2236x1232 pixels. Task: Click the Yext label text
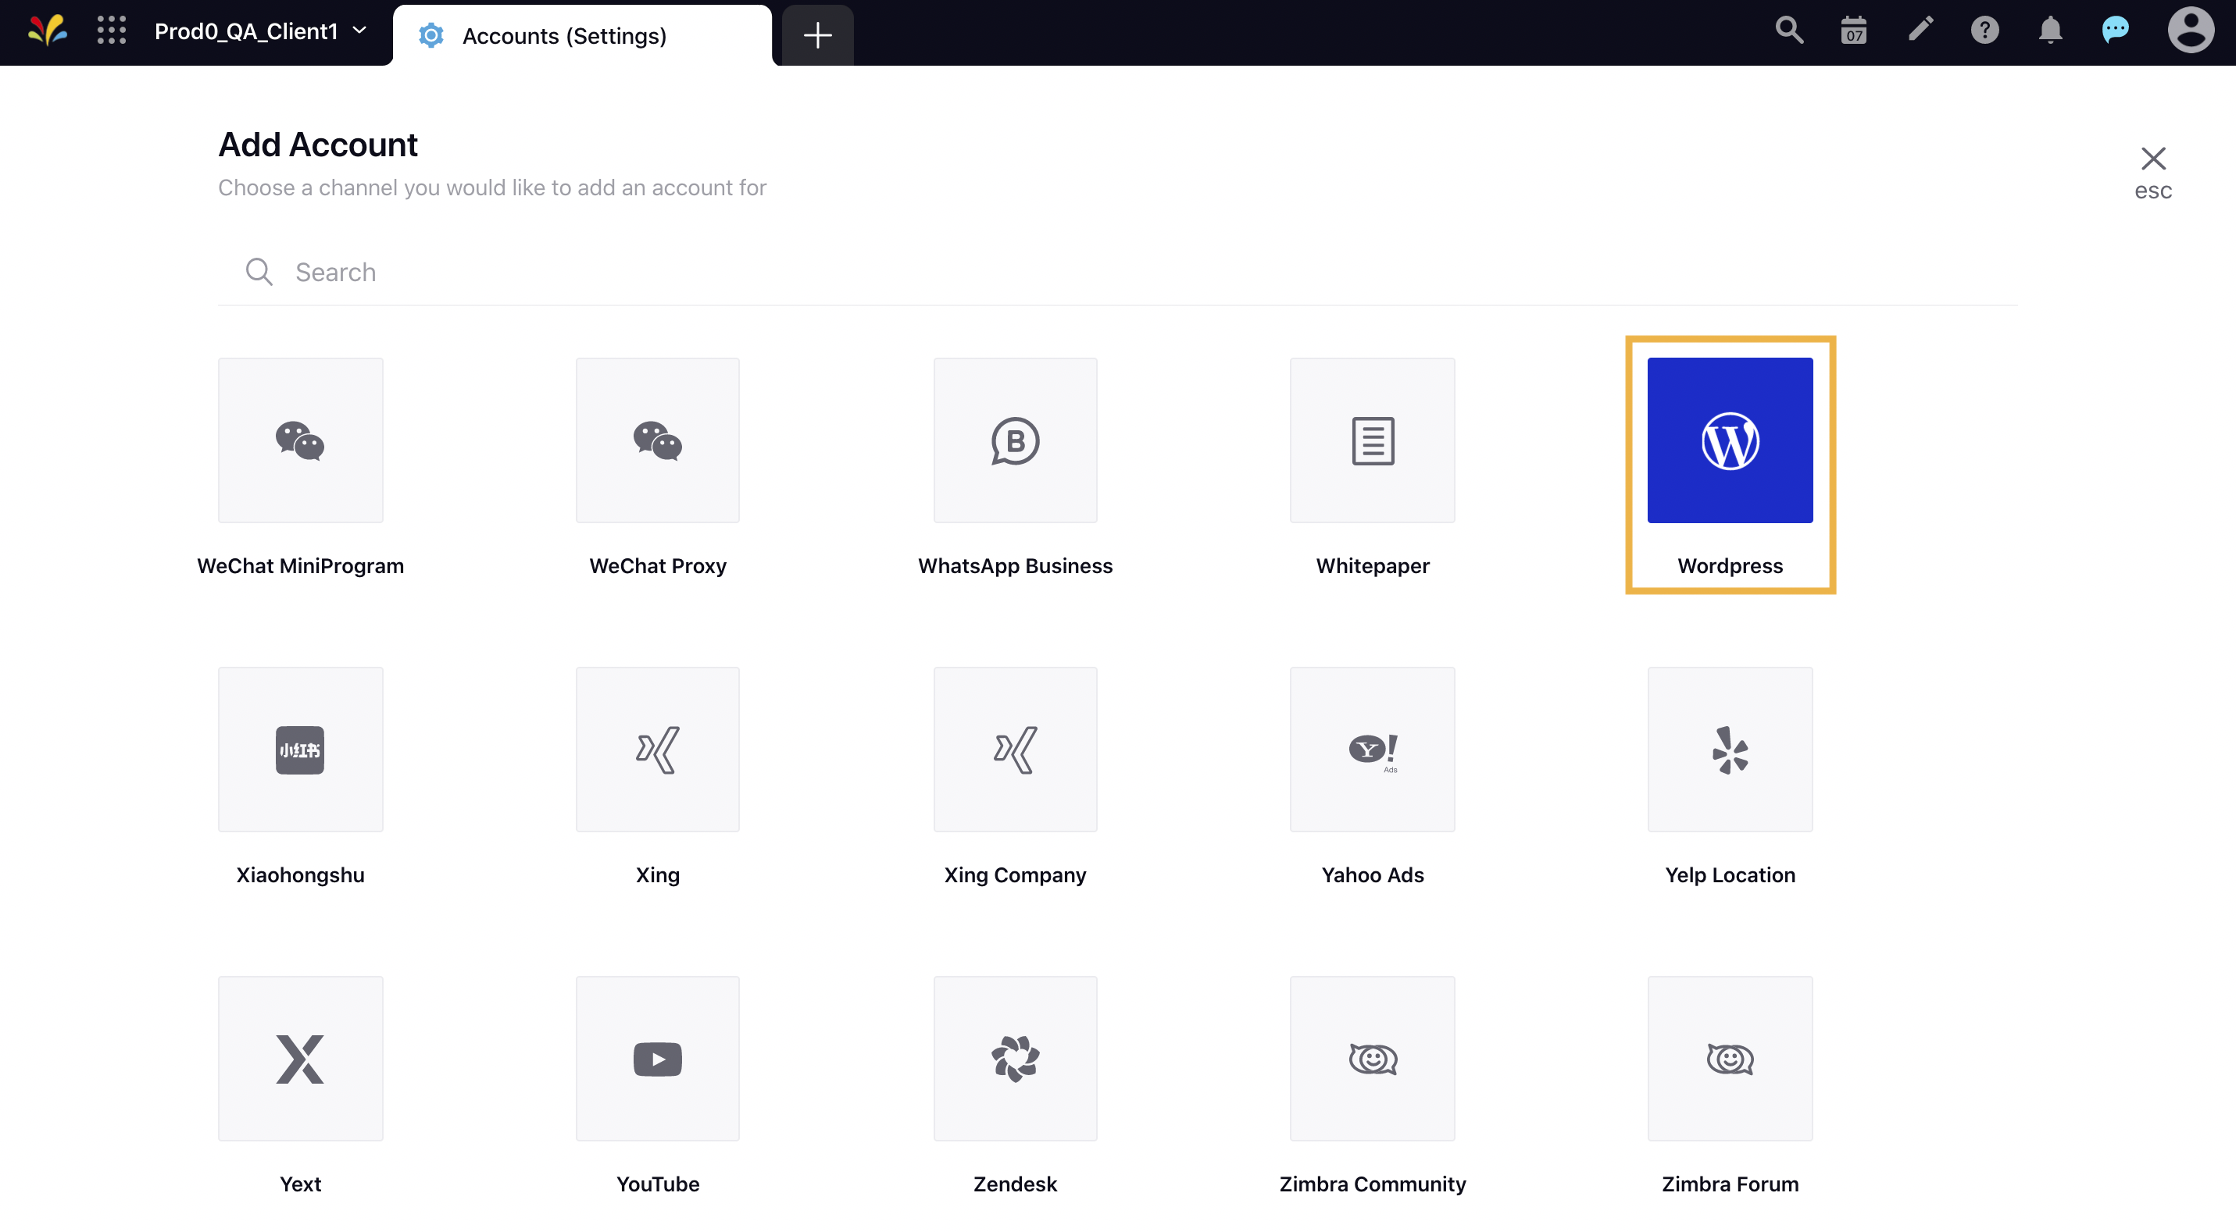point(300,1184)
